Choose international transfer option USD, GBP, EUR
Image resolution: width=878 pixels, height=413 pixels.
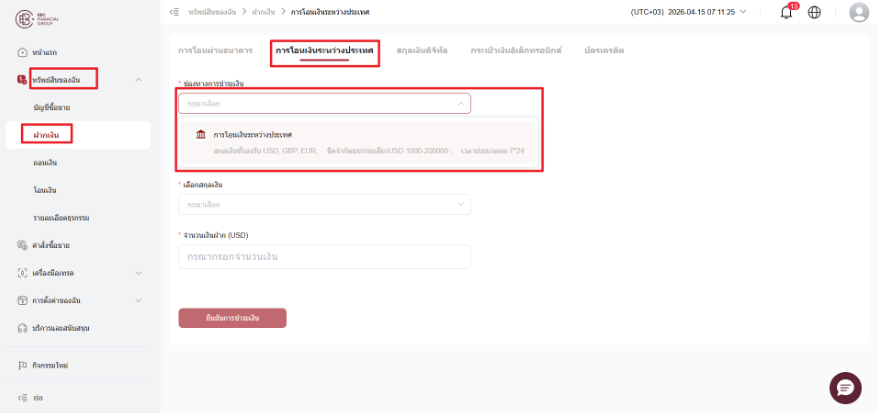(x=358, y=143)
